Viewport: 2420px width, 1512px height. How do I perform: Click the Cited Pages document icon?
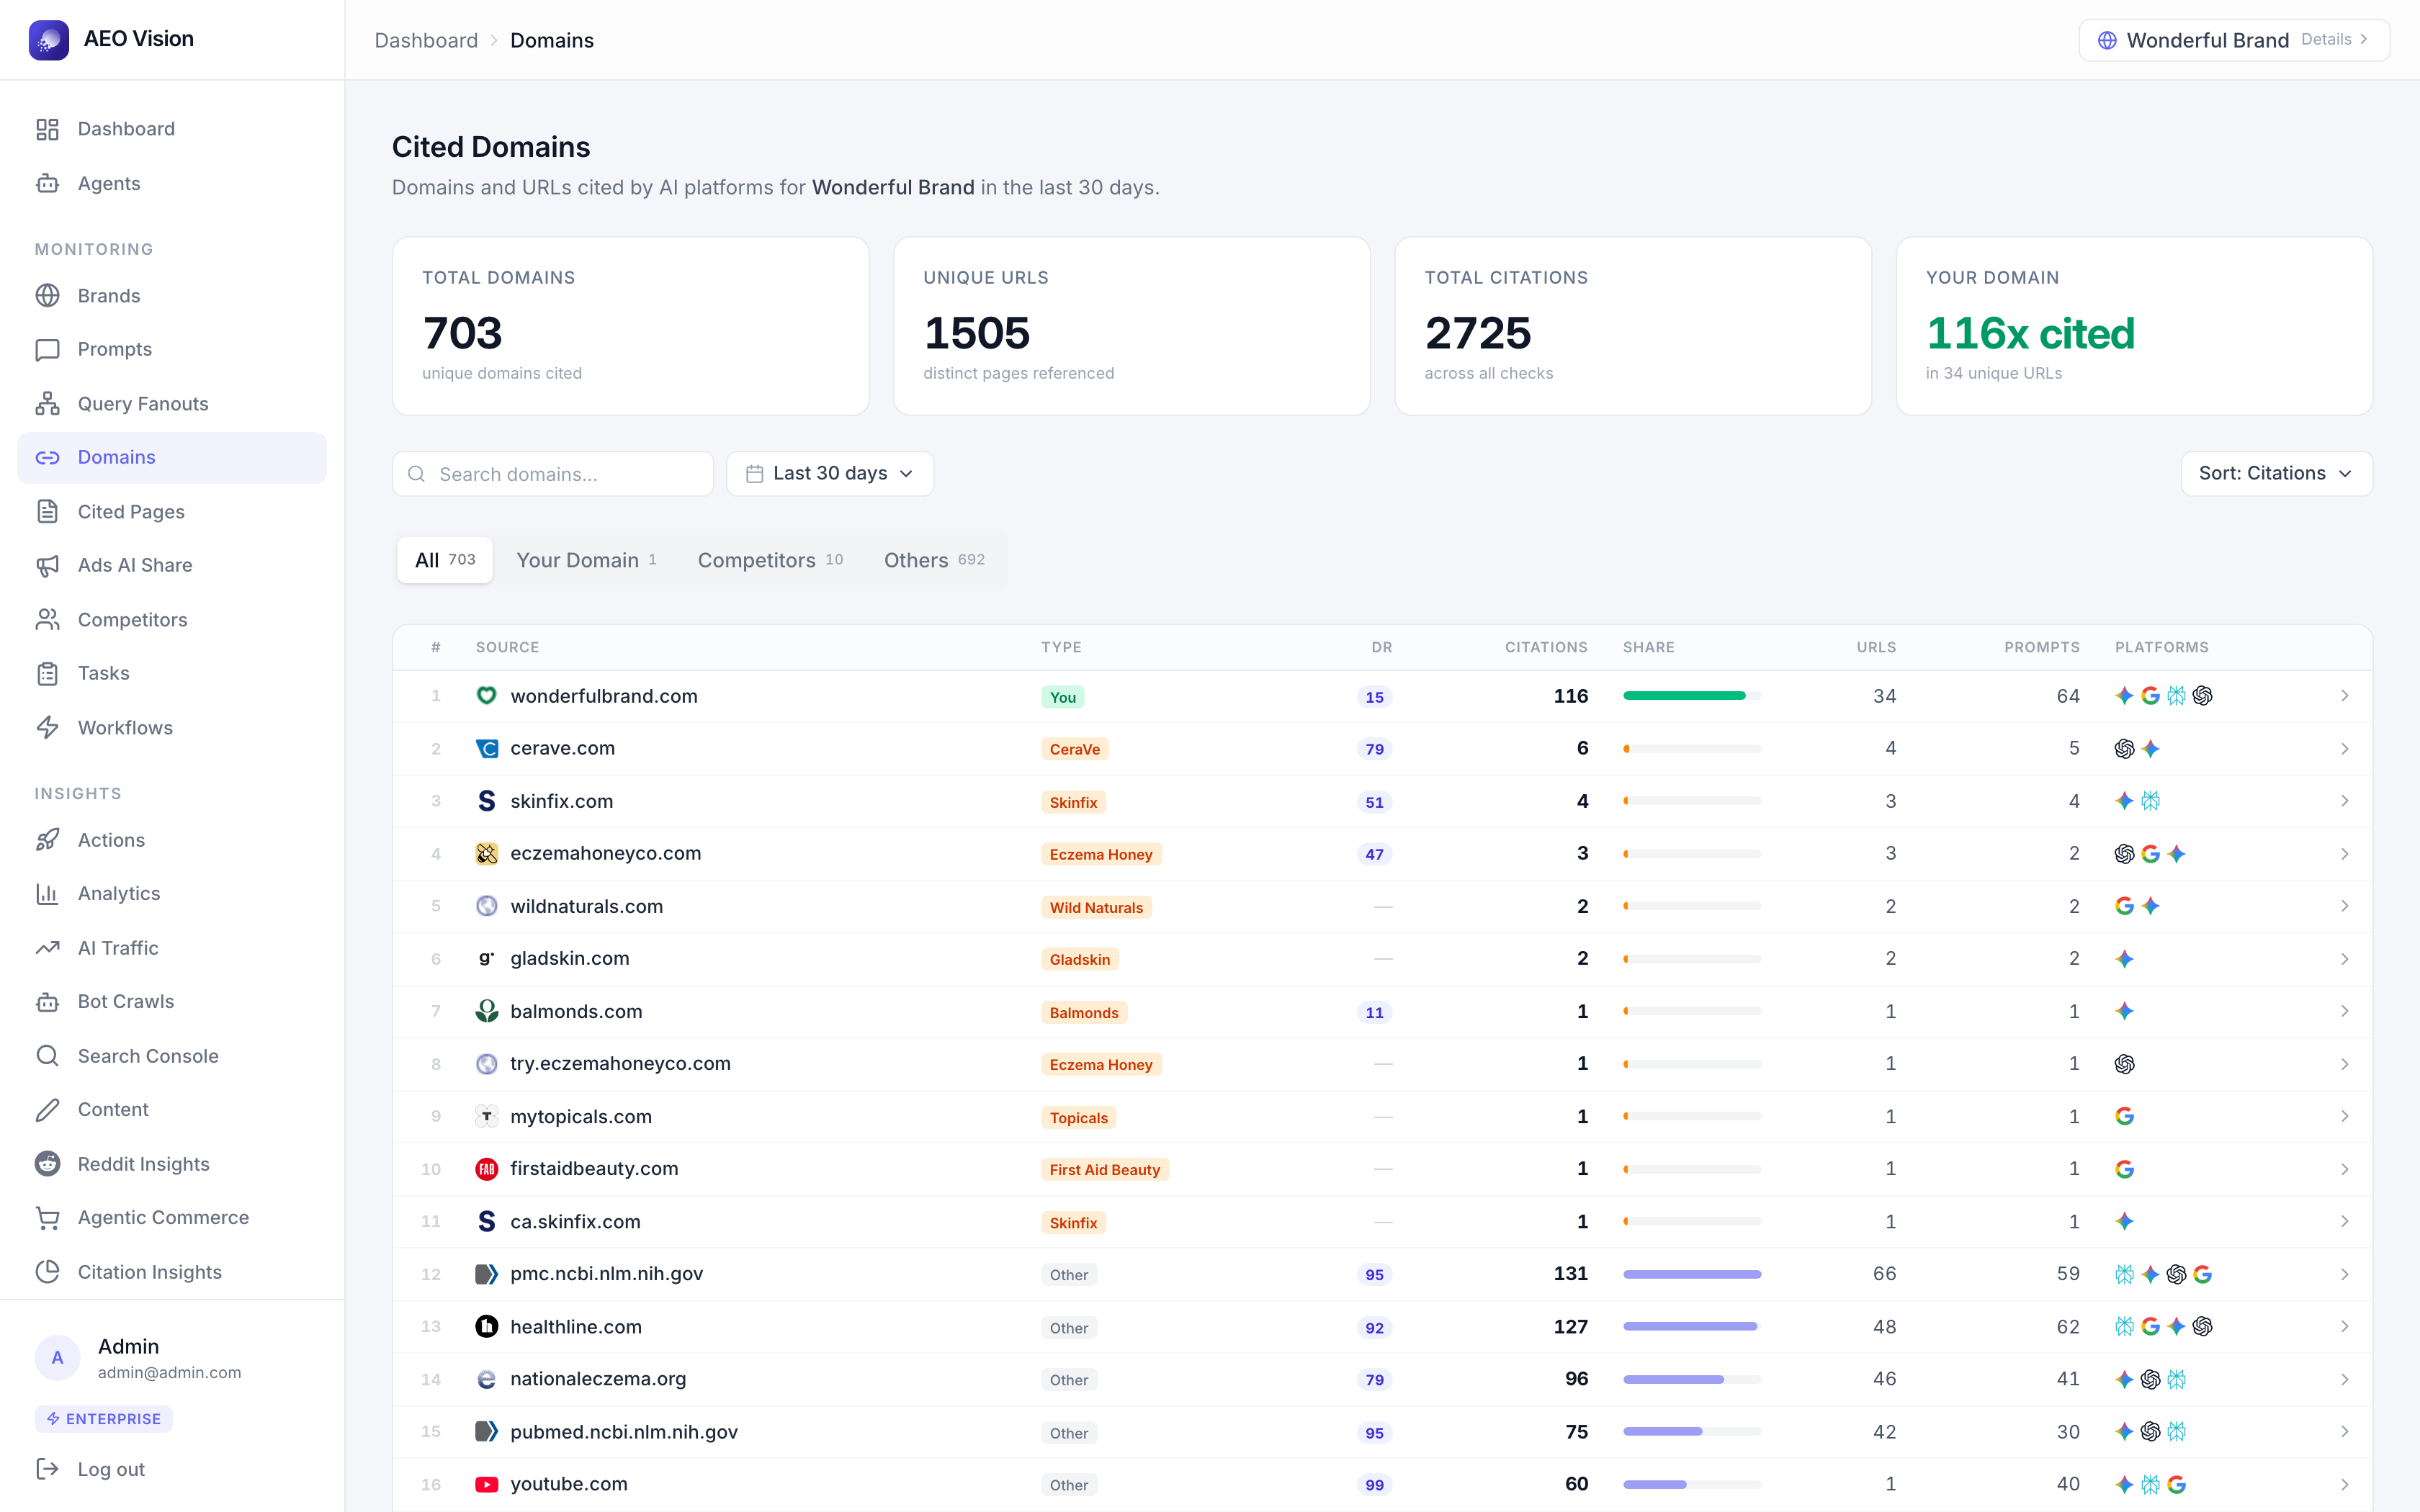point(47,512)
